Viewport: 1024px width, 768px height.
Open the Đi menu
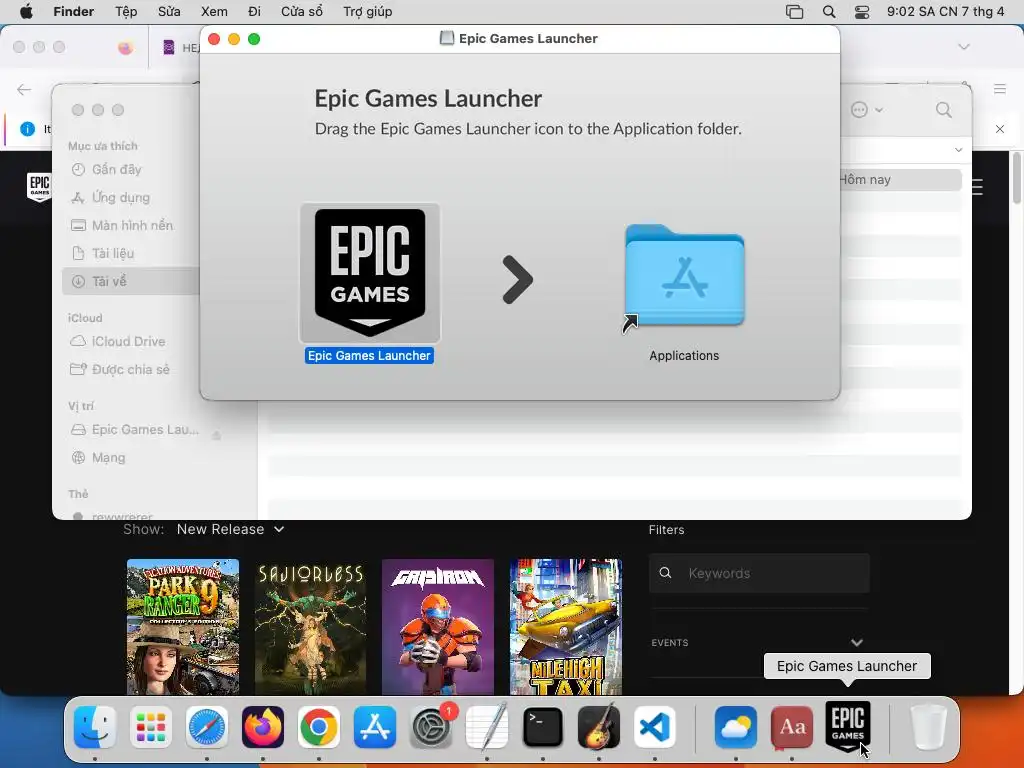point(255,12)
